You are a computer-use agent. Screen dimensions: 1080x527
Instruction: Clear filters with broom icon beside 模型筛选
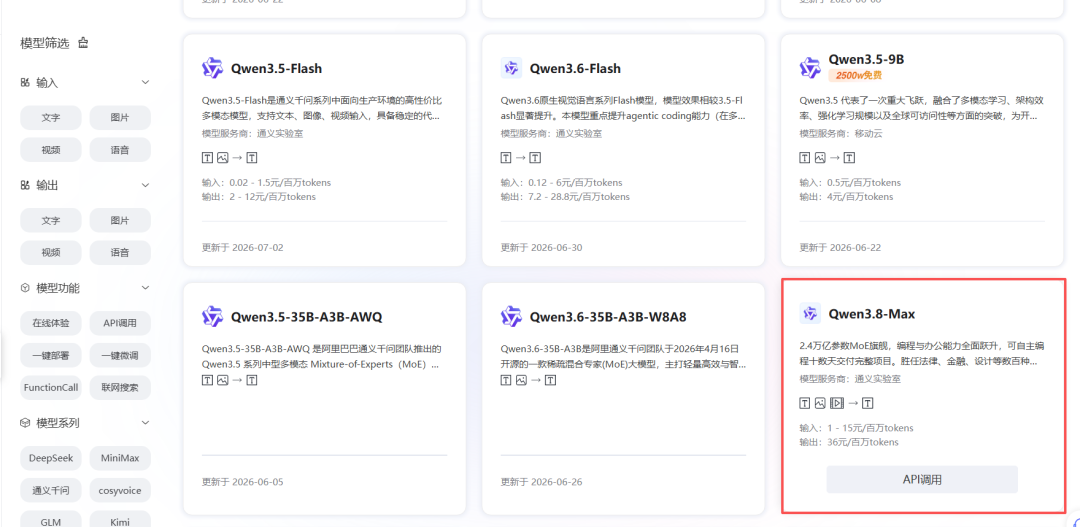coord(83,43)
